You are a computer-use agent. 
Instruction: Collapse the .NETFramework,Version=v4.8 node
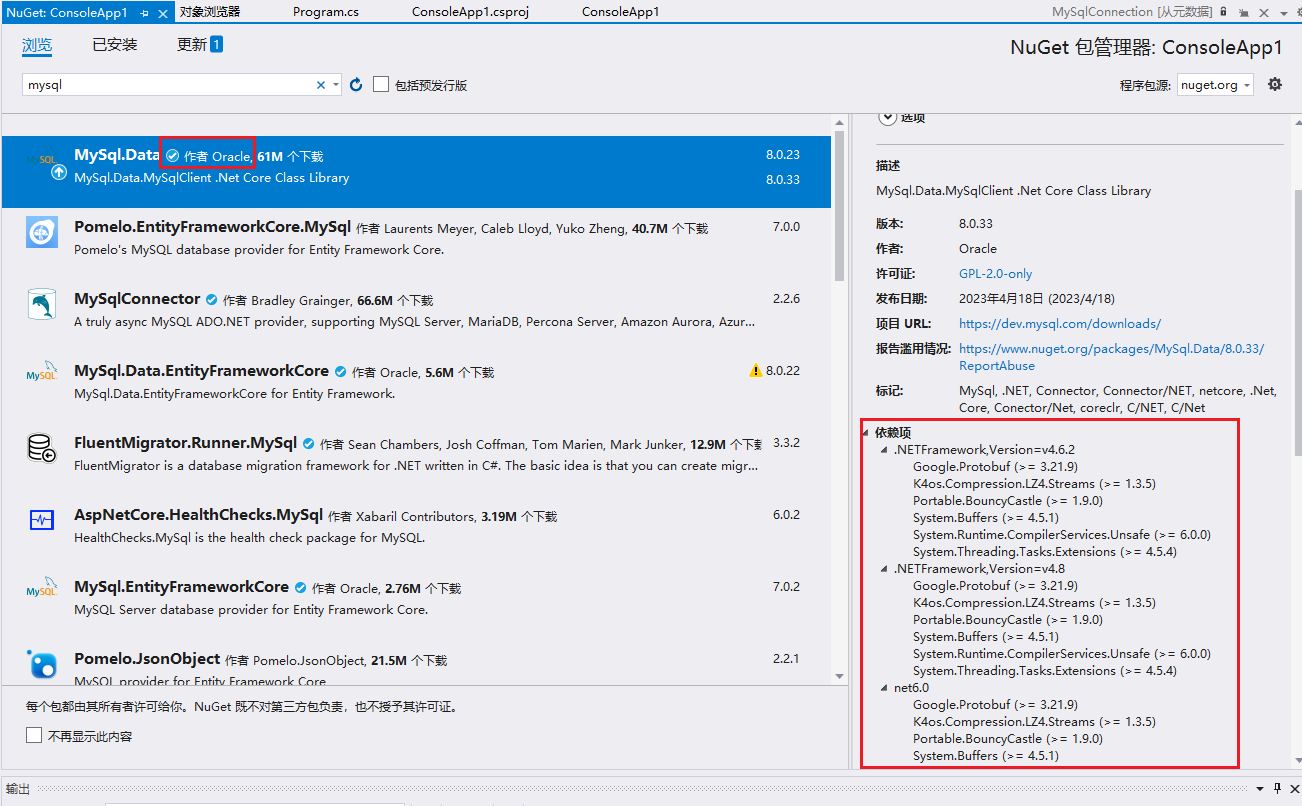(x=884, y=569)
